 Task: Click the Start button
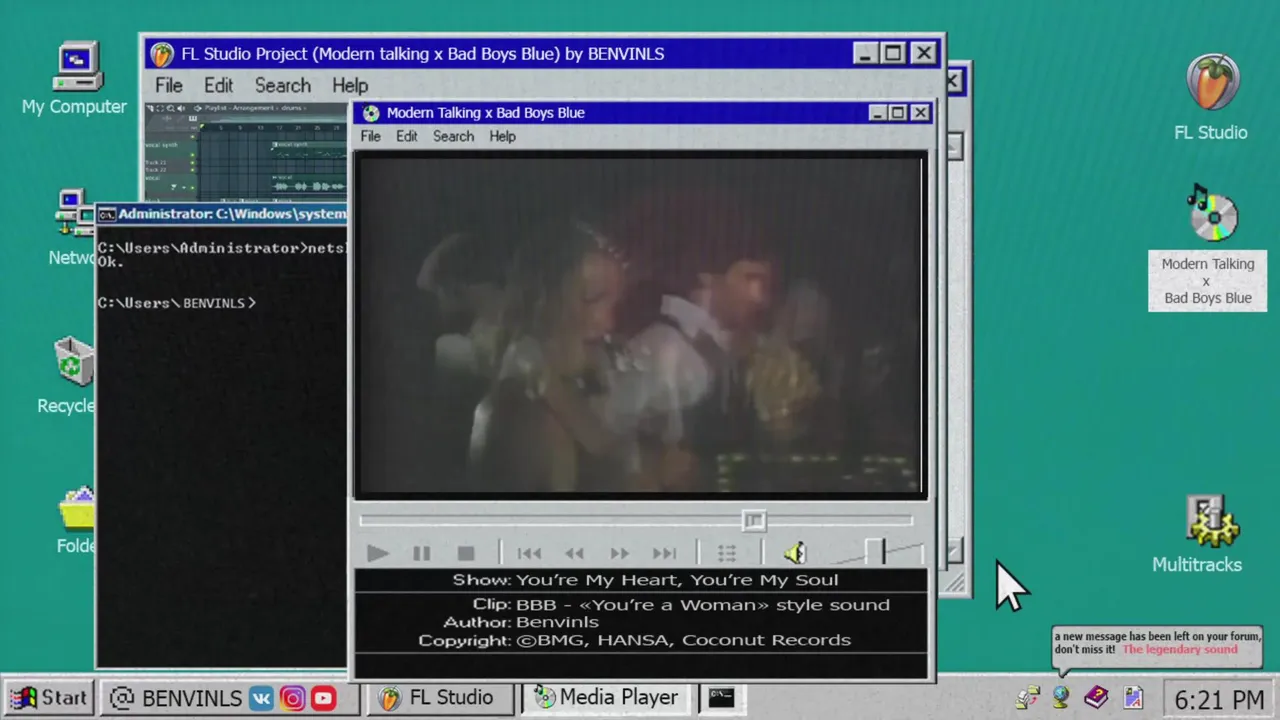[x=50, y=697]
